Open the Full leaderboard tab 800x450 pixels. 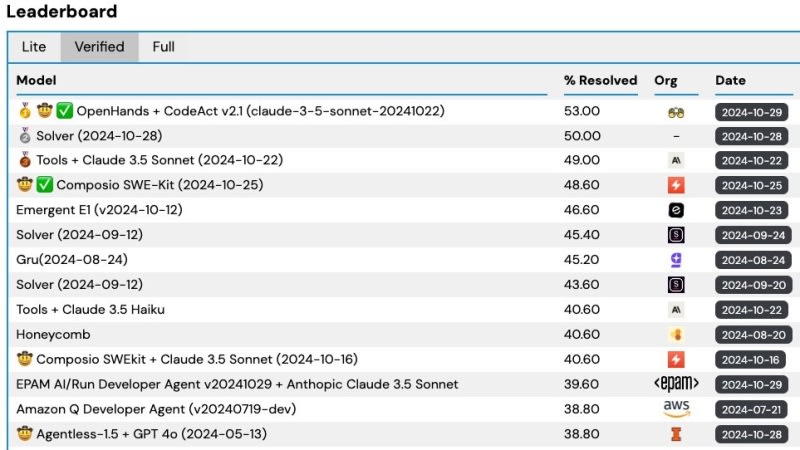click(164, 47)
